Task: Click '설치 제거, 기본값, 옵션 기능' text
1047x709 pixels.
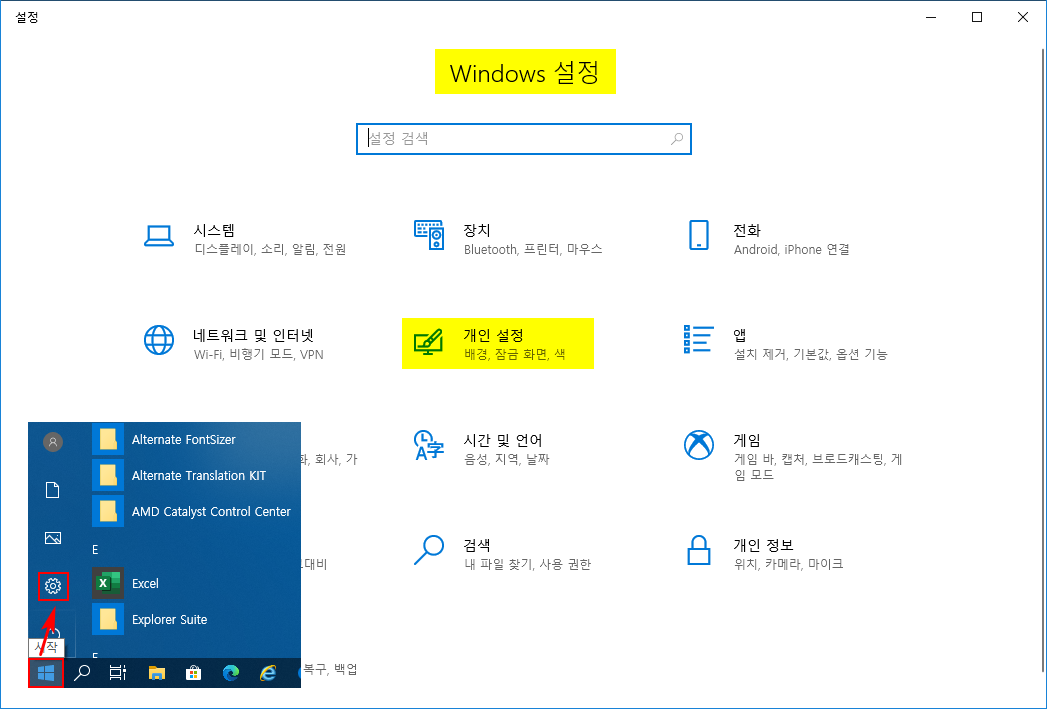Action: [811, 354]
